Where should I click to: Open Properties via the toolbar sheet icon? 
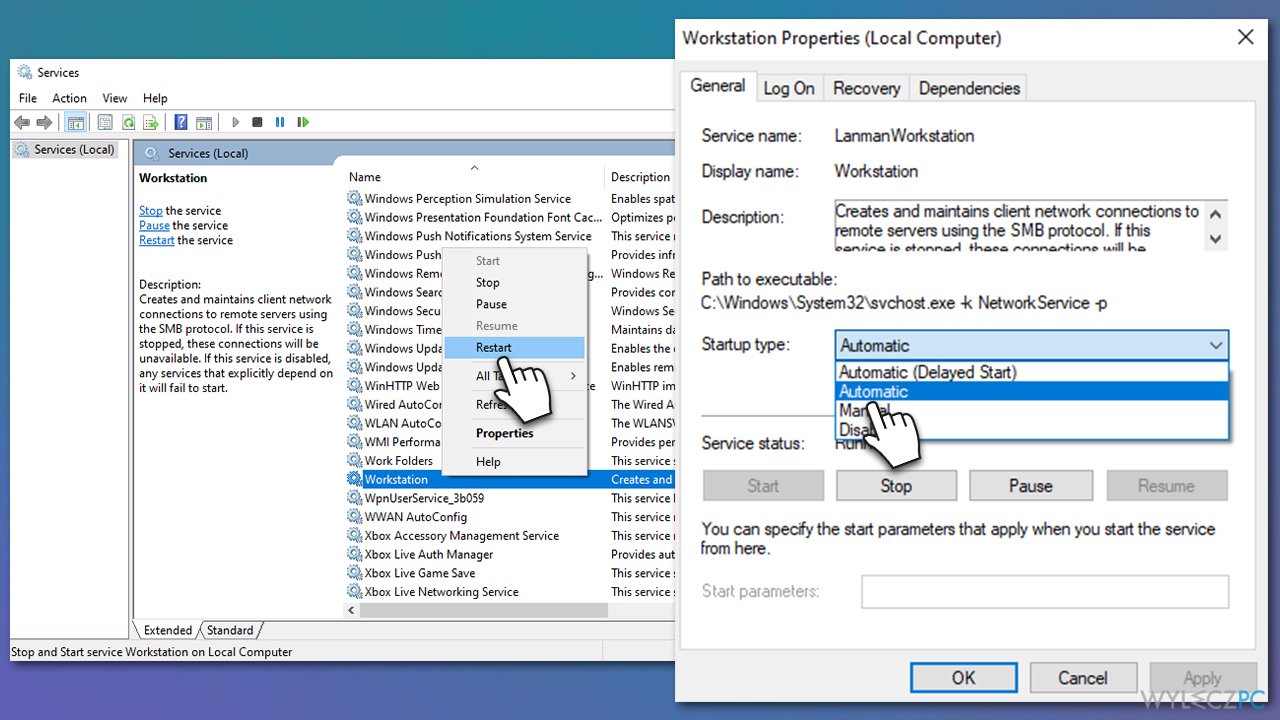click(x=105, y=122)
